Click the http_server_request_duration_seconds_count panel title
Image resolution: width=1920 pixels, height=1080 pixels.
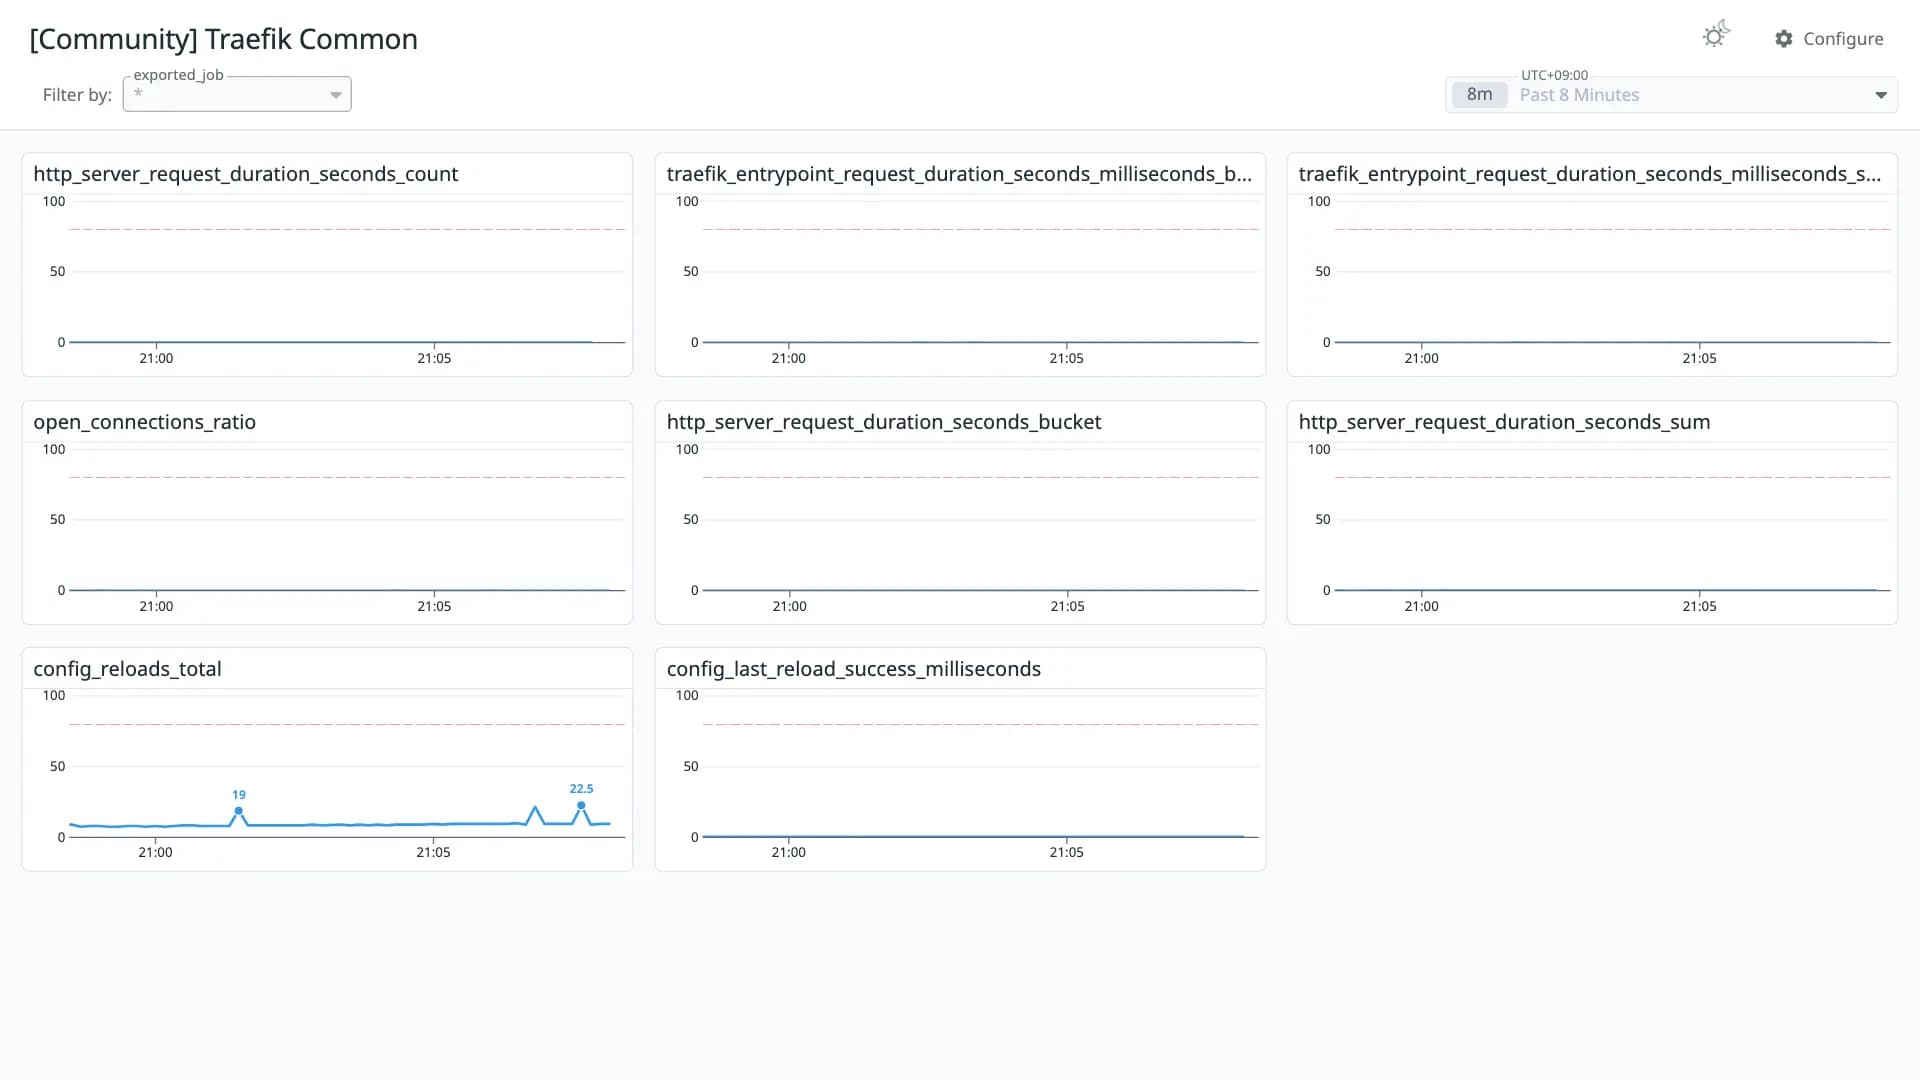pyautogui.click(x=246, y=174)
